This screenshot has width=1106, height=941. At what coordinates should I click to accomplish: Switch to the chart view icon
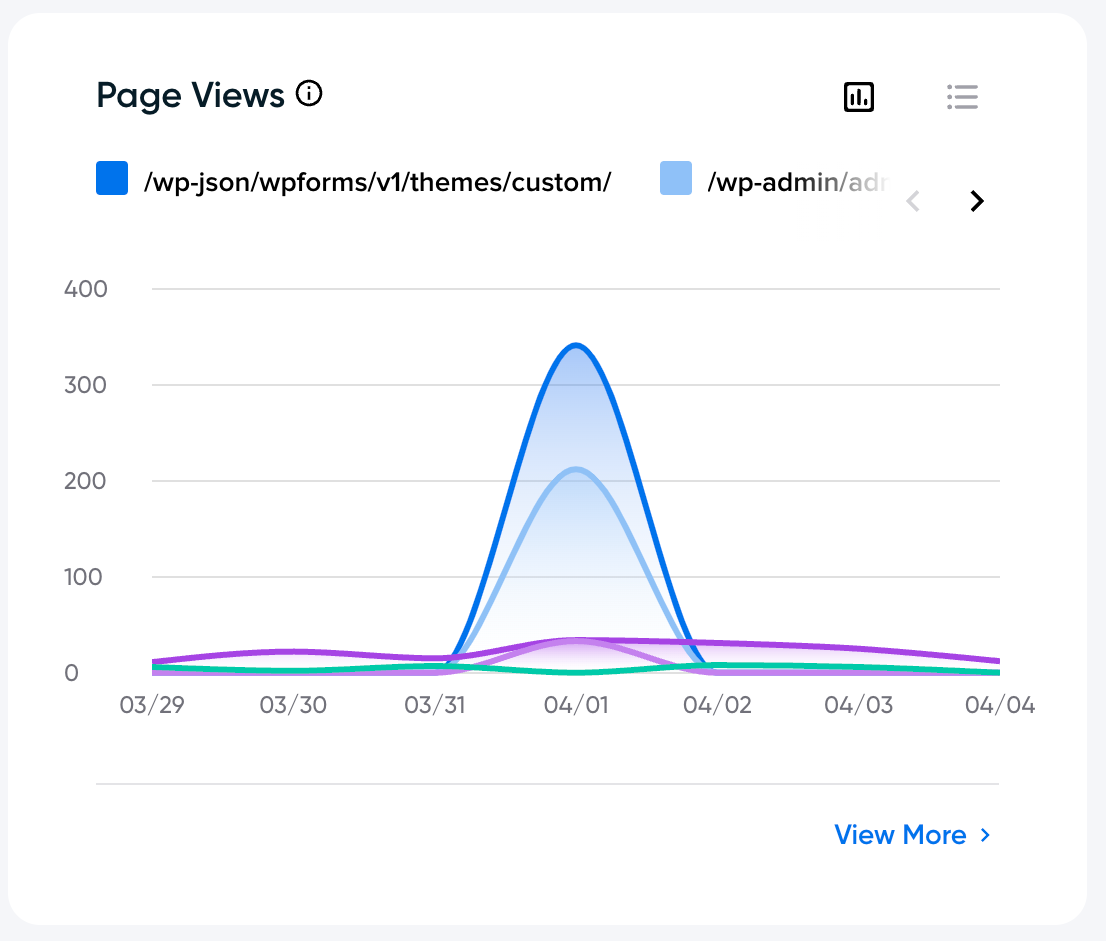[x=859, y=97]
